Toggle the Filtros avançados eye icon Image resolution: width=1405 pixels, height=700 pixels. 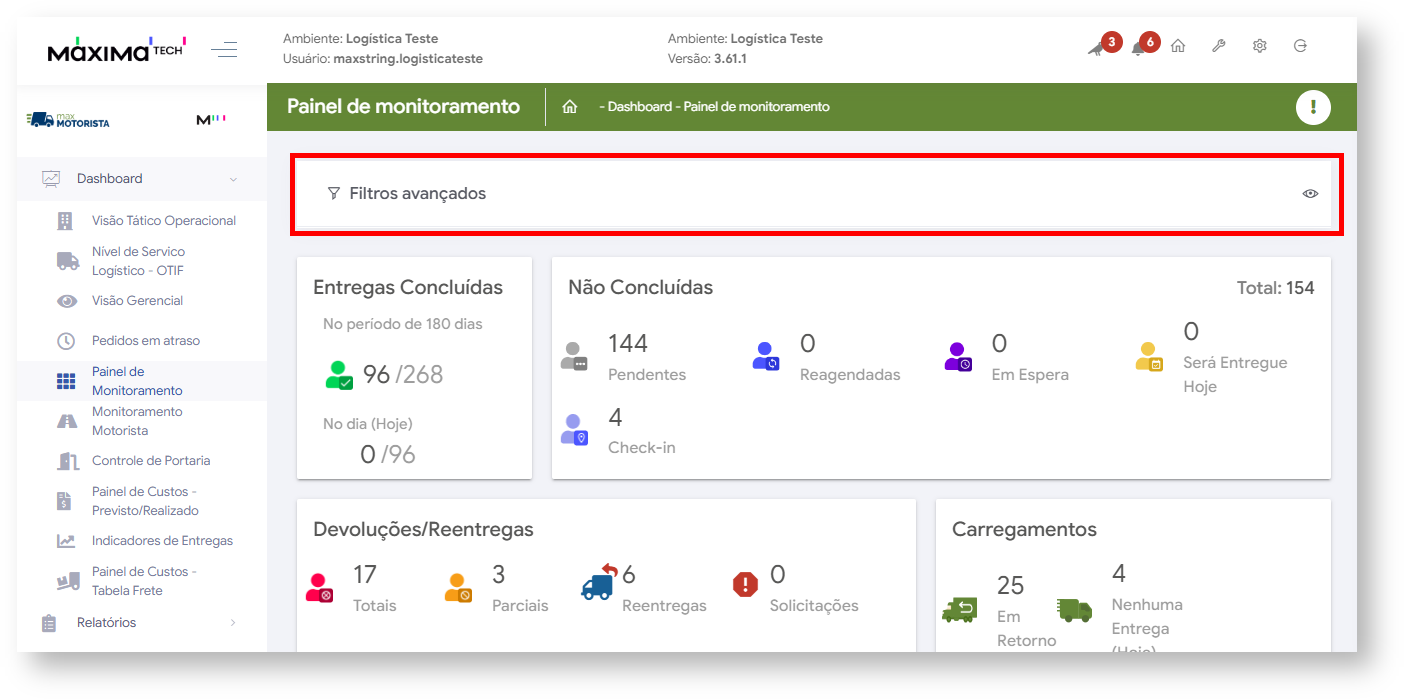click(x=1310, y=194)
